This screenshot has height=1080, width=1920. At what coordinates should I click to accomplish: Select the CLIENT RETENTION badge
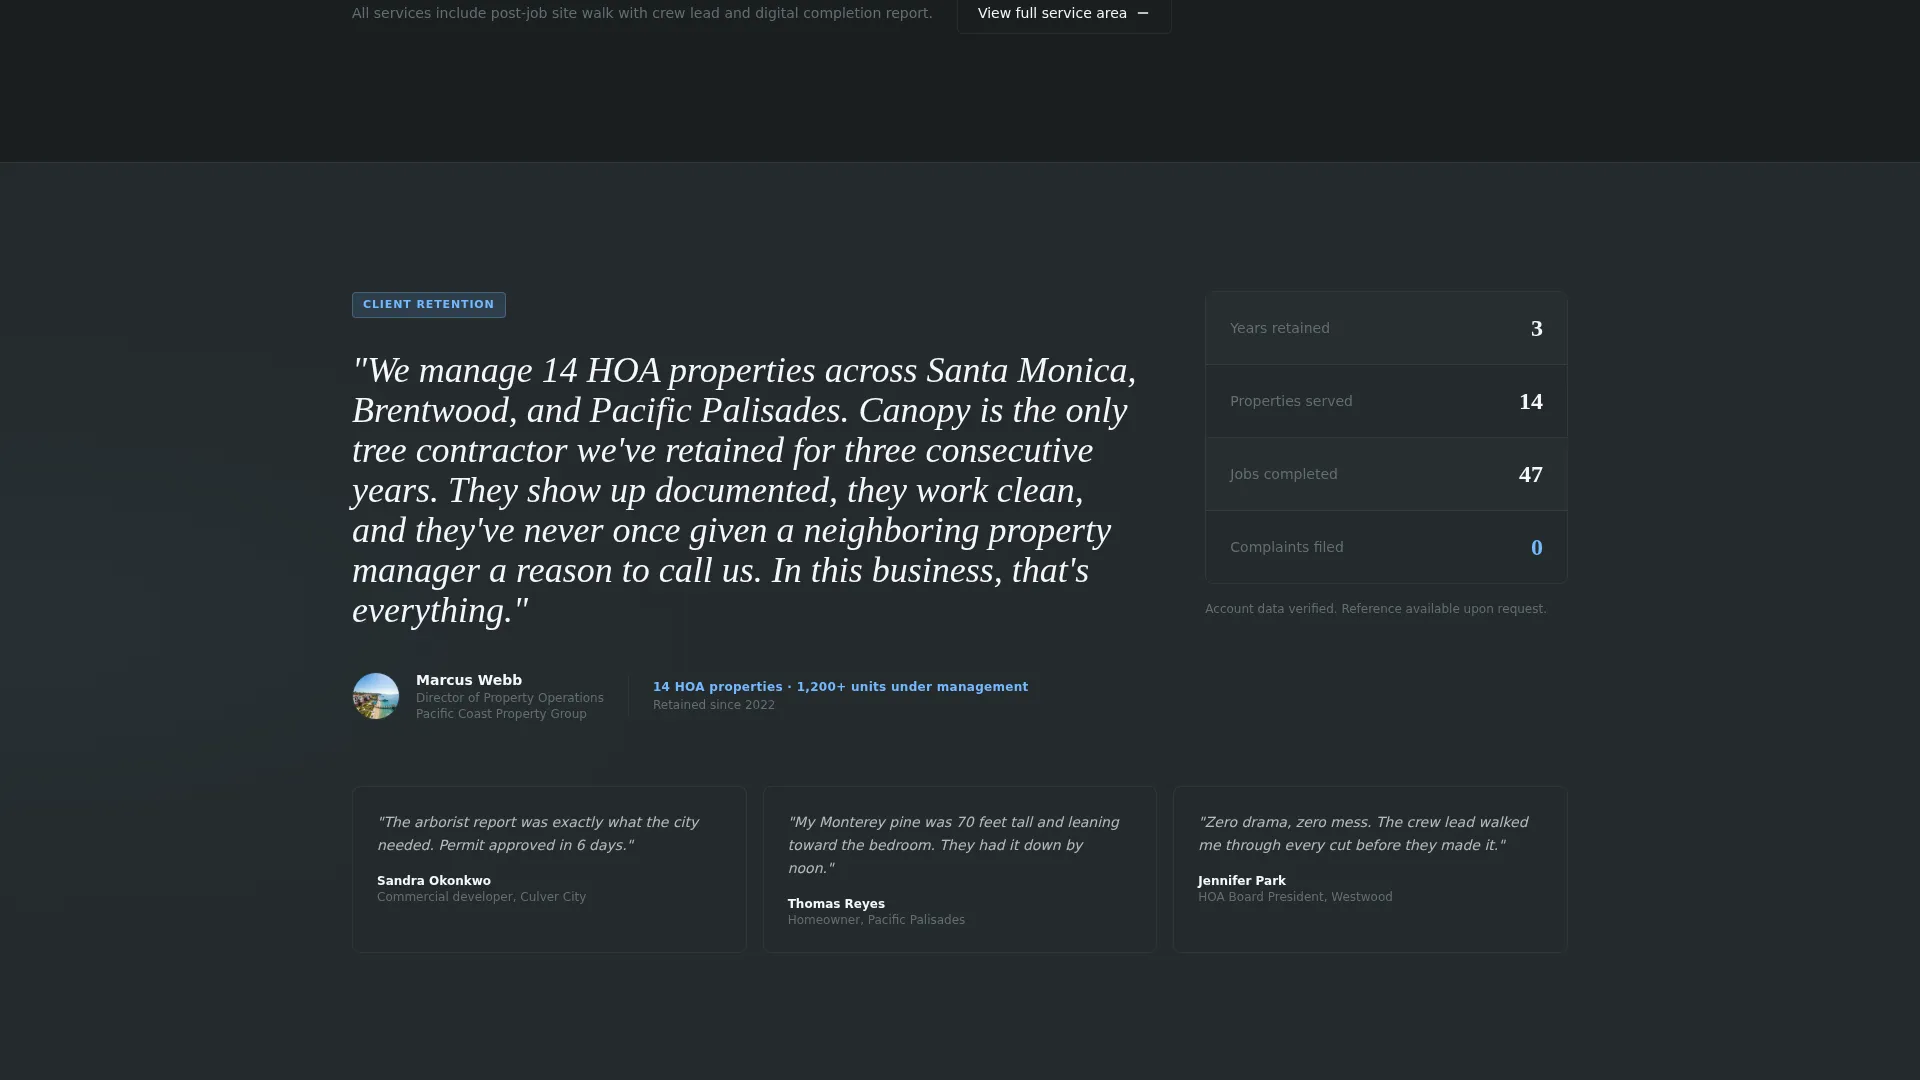(x=429, y=304)
